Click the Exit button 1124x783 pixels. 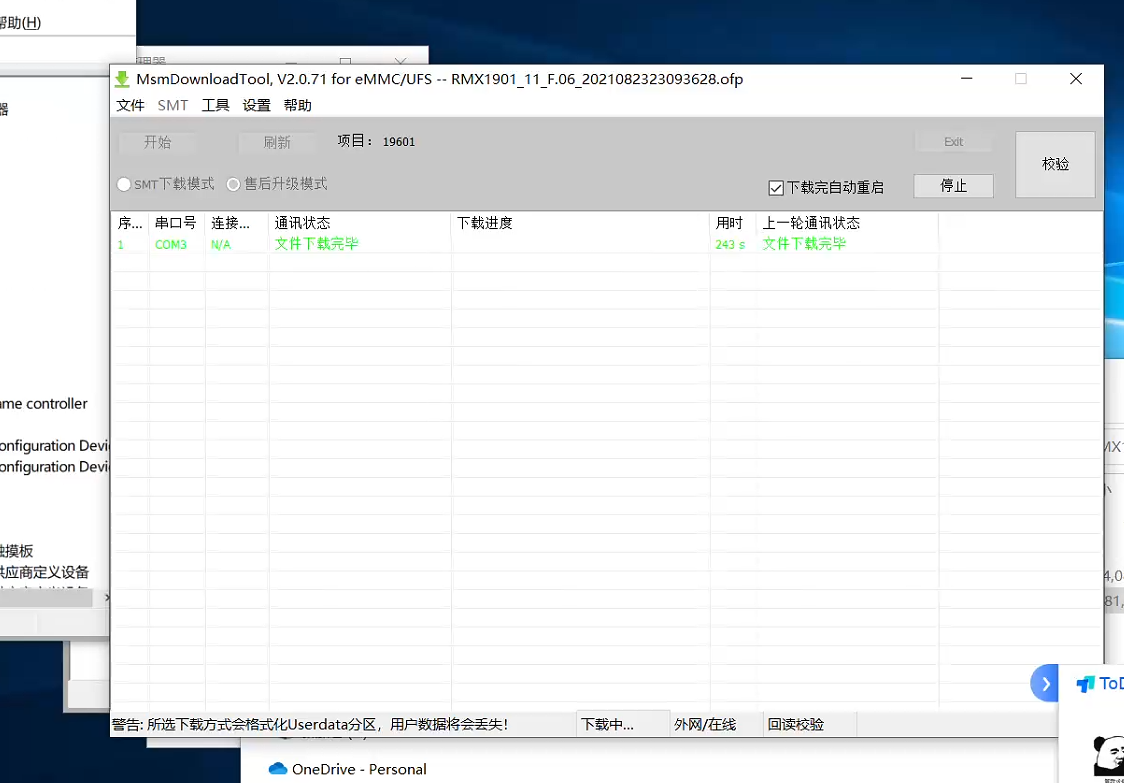[953, 142]
